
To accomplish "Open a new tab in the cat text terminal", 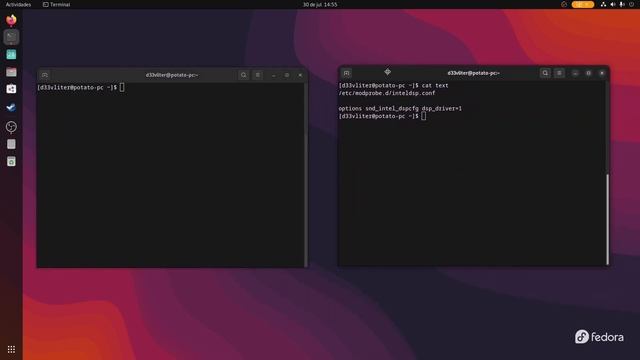I will coord(347,73).
